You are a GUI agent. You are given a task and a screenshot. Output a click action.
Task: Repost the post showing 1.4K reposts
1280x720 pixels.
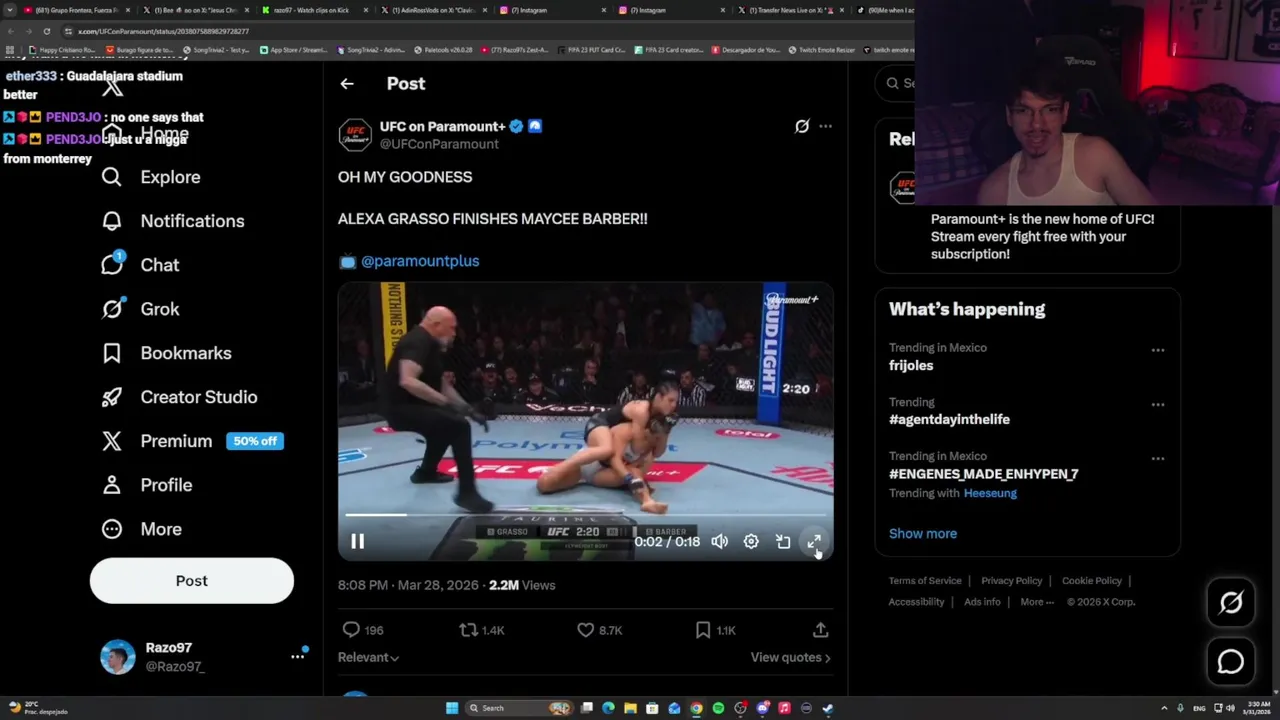[x=481, y=630]
